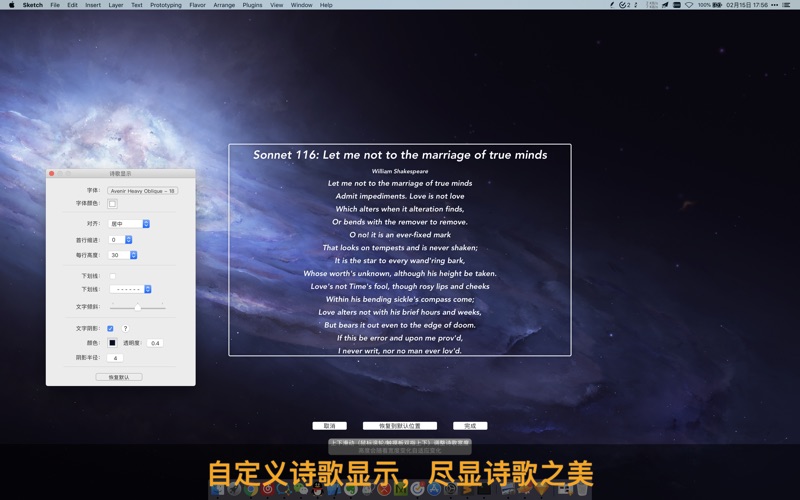Viewport: 800px width, 500px height.
Task: Click the checkmark task counter status icon
Action: (x=624, y=5)
